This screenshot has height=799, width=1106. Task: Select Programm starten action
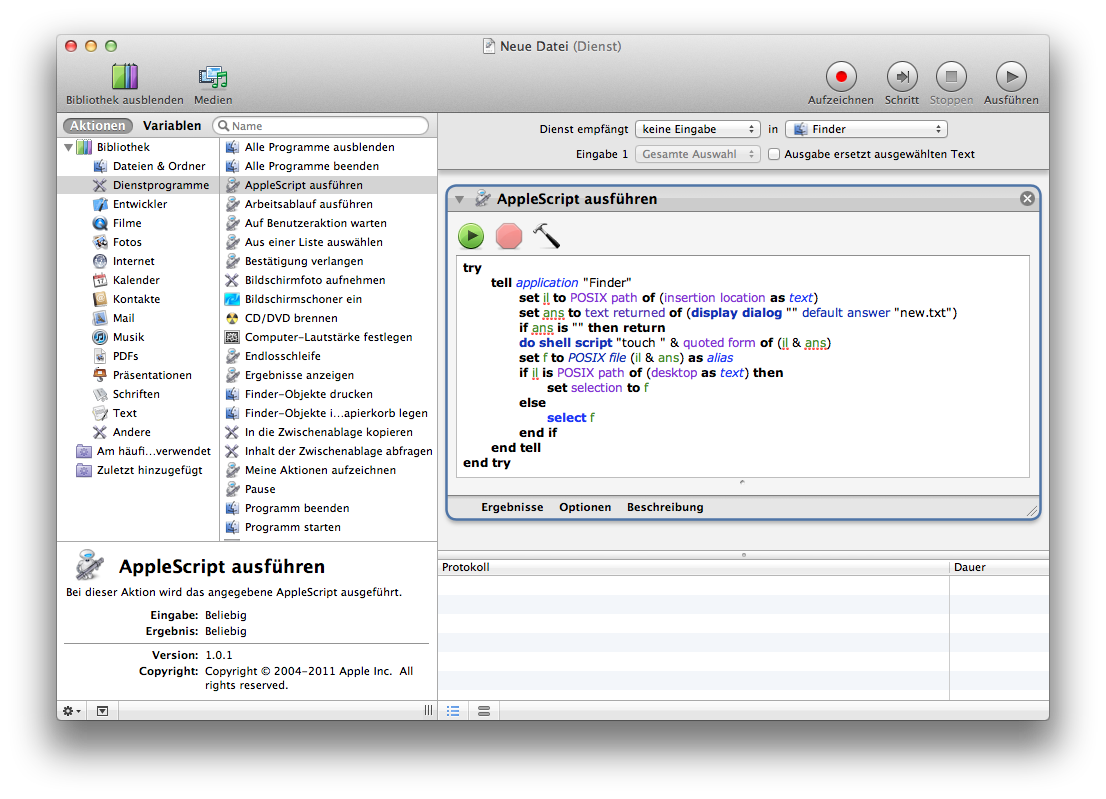pyautogui.click(x=329, y=528)
